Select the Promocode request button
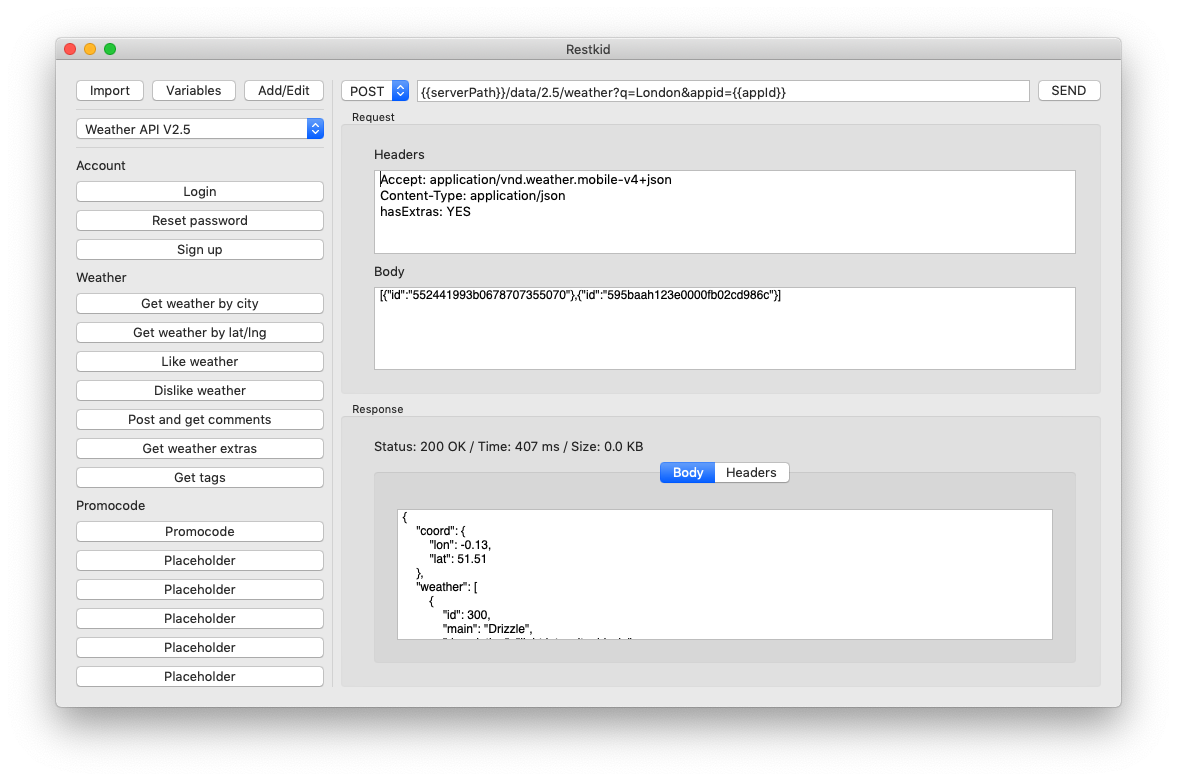Screen dimensions: 1177x781 click(200, 532)
